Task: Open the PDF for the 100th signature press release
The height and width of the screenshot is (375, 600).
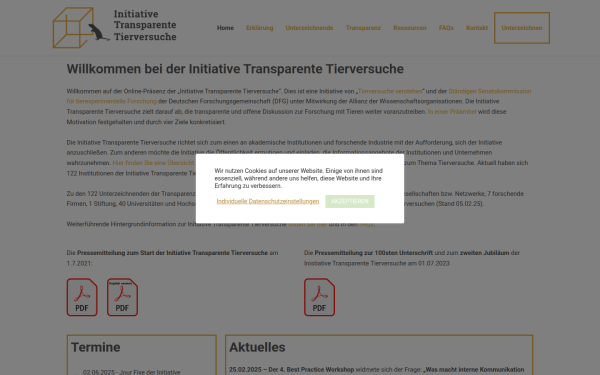Action: click(x=320, y=297)
